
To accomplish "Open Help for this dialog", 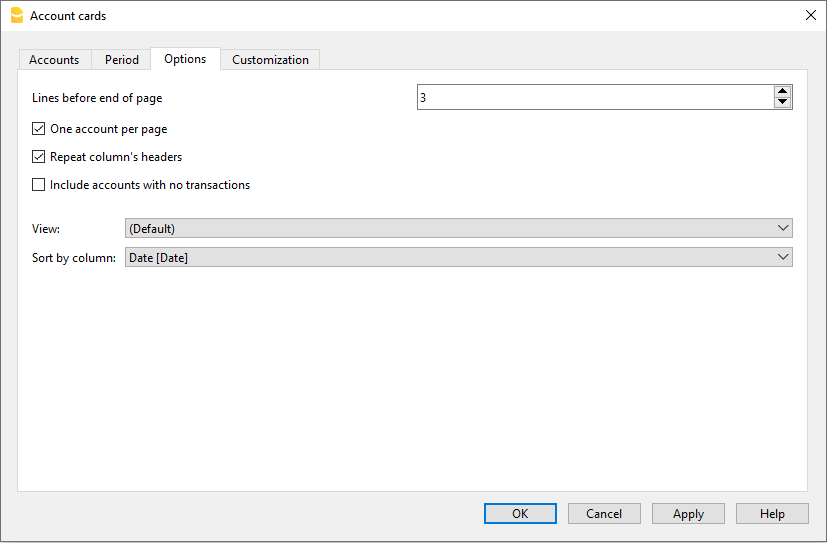I will pos(772,513).
